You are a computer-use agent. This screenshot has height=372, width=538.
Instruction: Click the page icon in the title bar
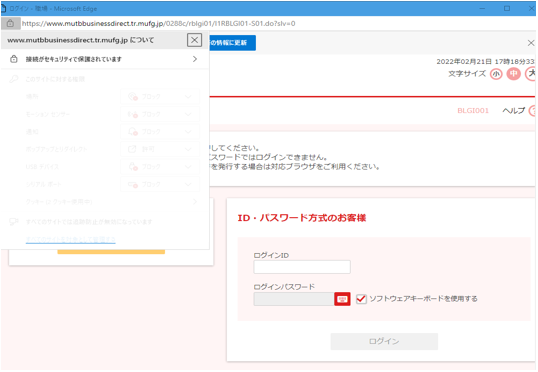3,9
